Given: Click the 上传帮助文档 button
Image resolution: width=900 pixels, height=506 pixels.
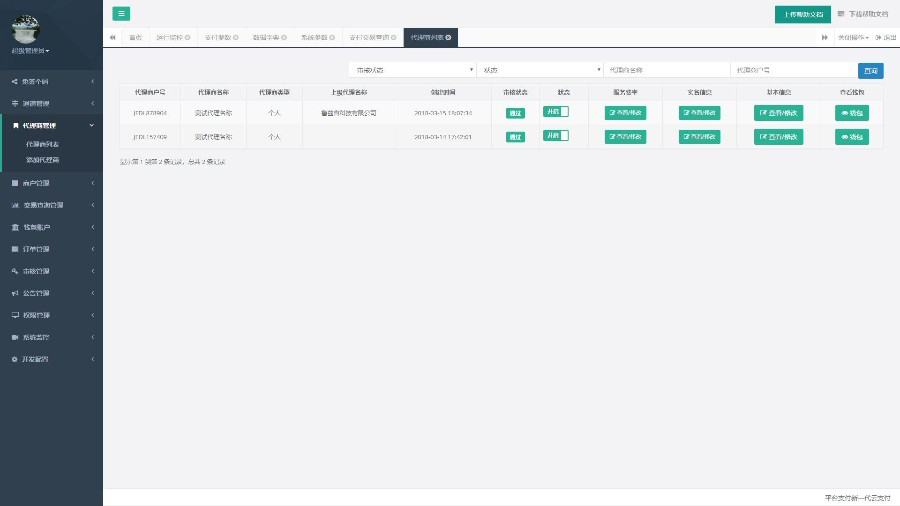Looking at the screenshot, I should 802,14.
